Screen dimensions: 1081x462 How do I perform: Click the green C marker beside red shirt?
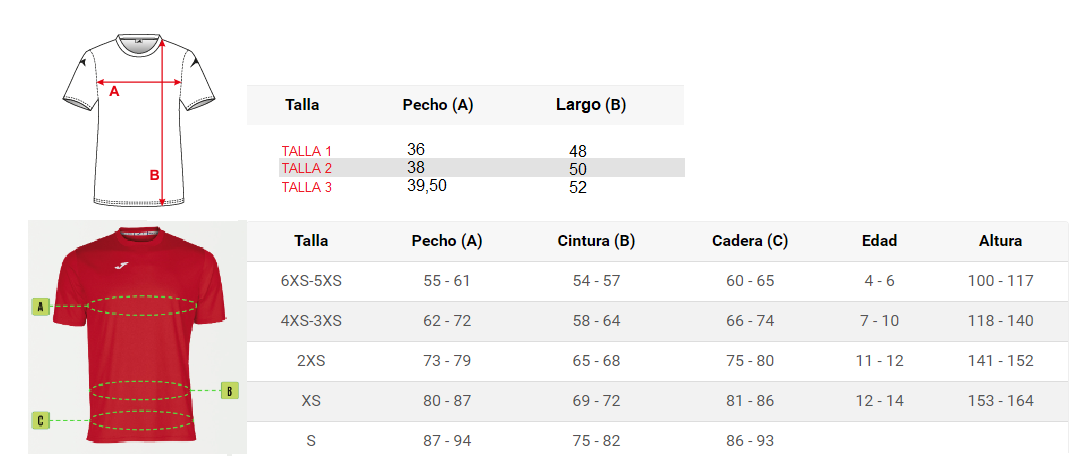coord(41,420)
